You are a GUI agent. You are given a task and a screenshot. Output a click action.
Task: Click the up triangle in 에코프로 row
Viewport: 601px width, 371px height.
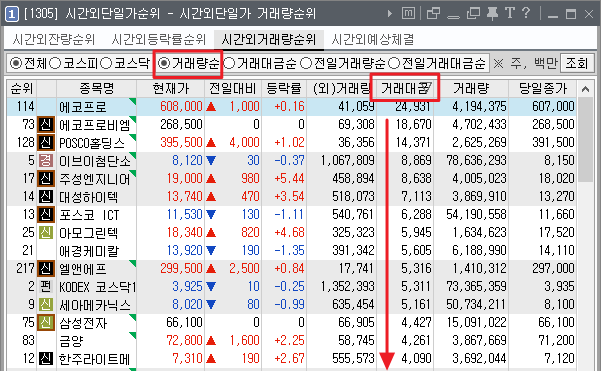point(211,107)
